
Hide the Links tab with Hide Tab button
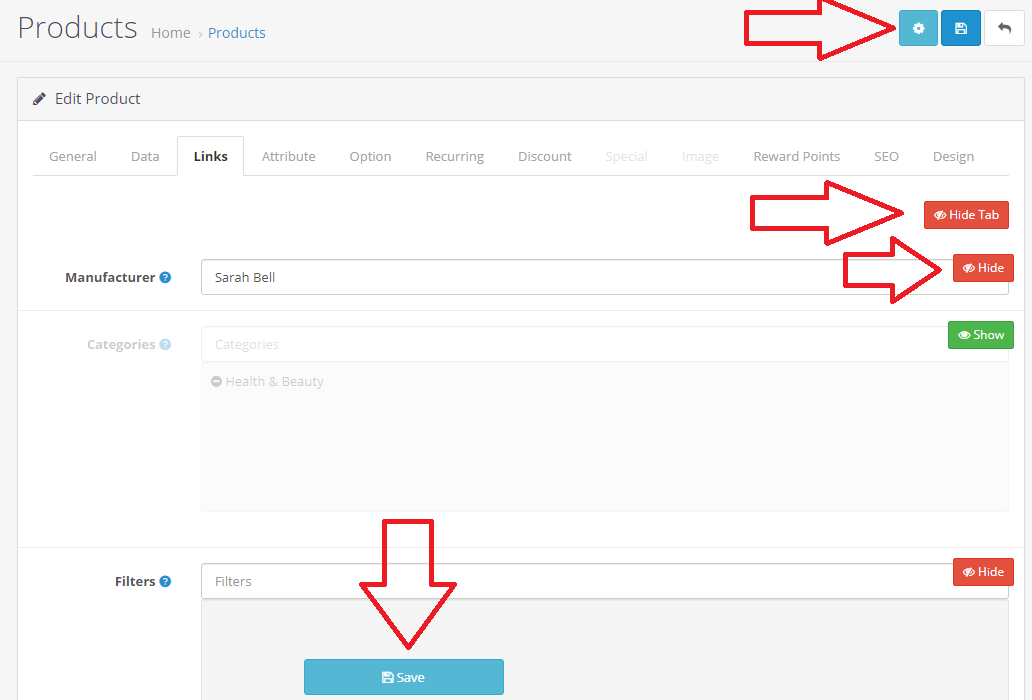click(966, 215)
